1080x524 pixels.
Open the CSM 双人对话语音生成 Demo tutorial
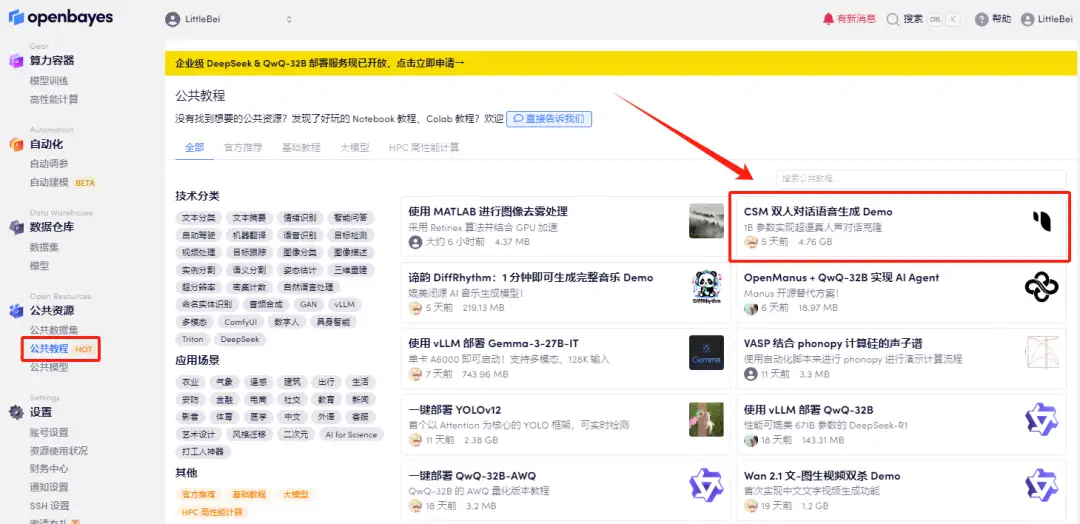pos(818,212)
